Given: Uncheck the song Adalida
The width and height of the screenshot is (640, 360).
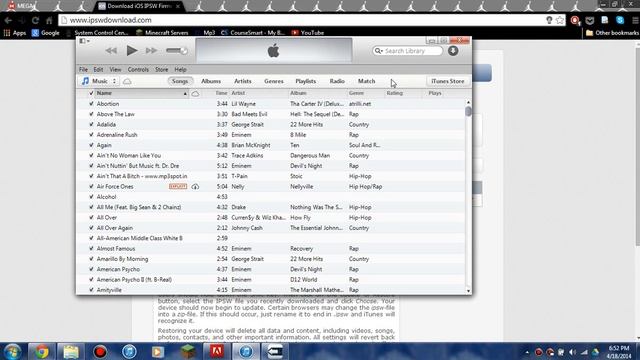Looking at the screenshot, I should click(91, 124).
